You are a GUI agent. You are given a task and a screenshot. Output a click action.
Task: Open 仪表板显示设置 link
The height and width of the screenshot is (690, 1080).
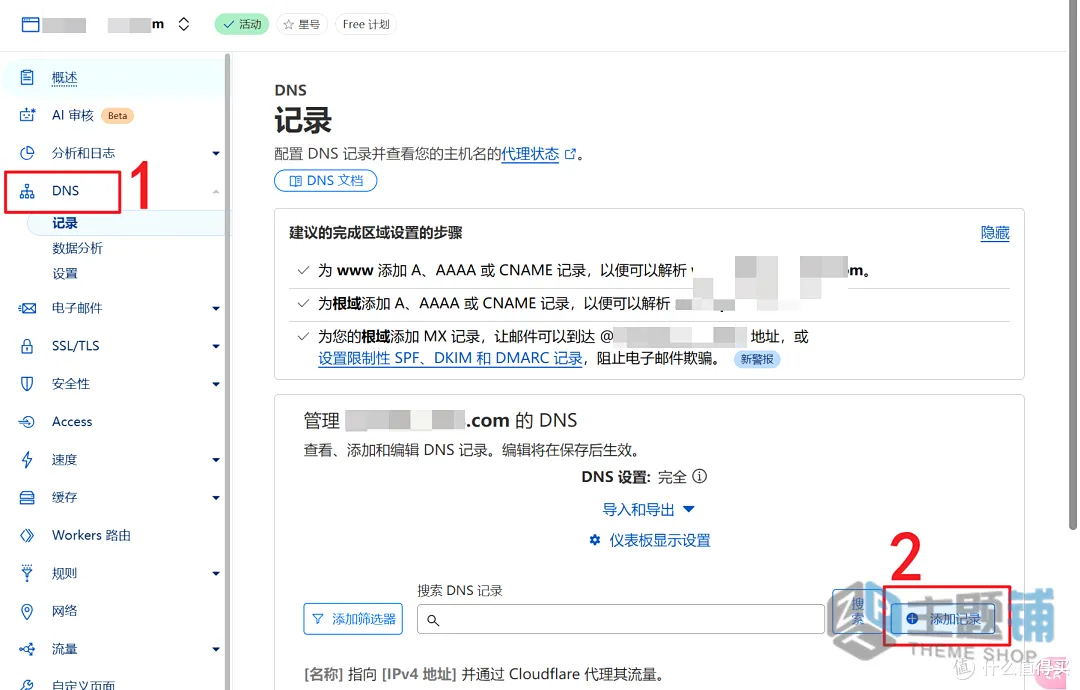(659, 541)
